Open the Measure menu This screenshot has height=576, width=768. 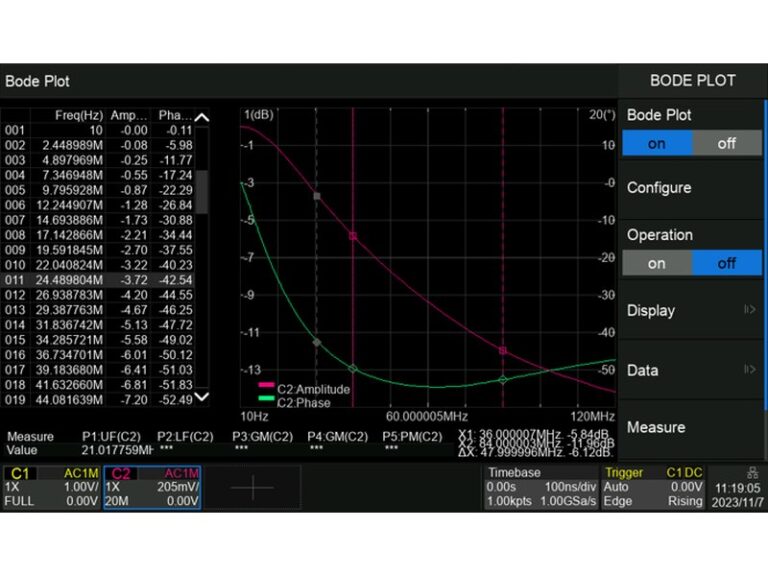click(691, 427)
